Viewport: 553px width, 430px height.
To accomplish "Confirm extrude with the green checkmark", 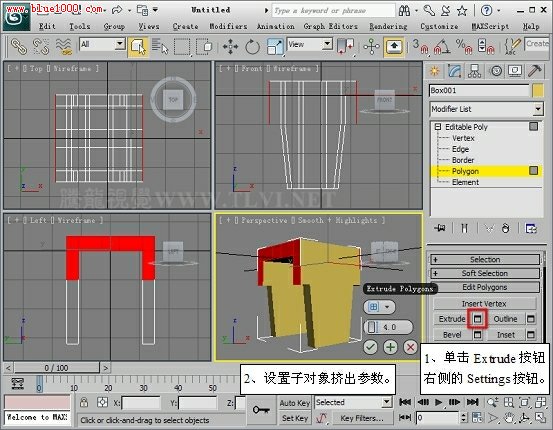I will [370, 347].
